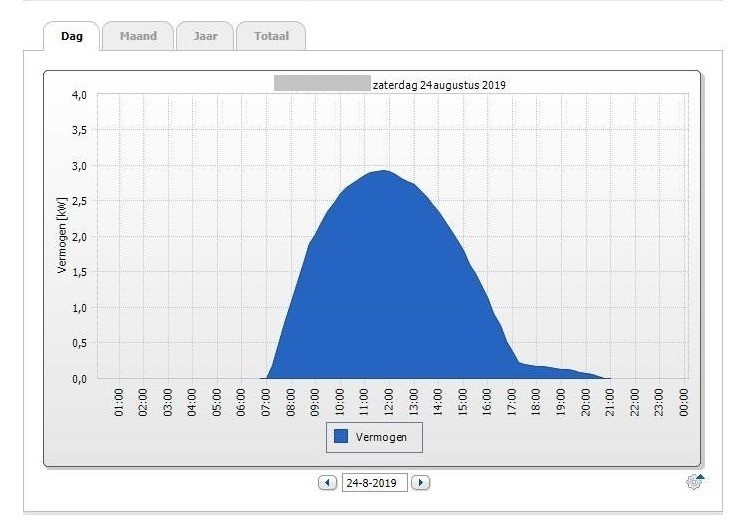This screenshot has height=523, width=737.
Task: Go to the previous day with left arrow
Action: [327, 483]
